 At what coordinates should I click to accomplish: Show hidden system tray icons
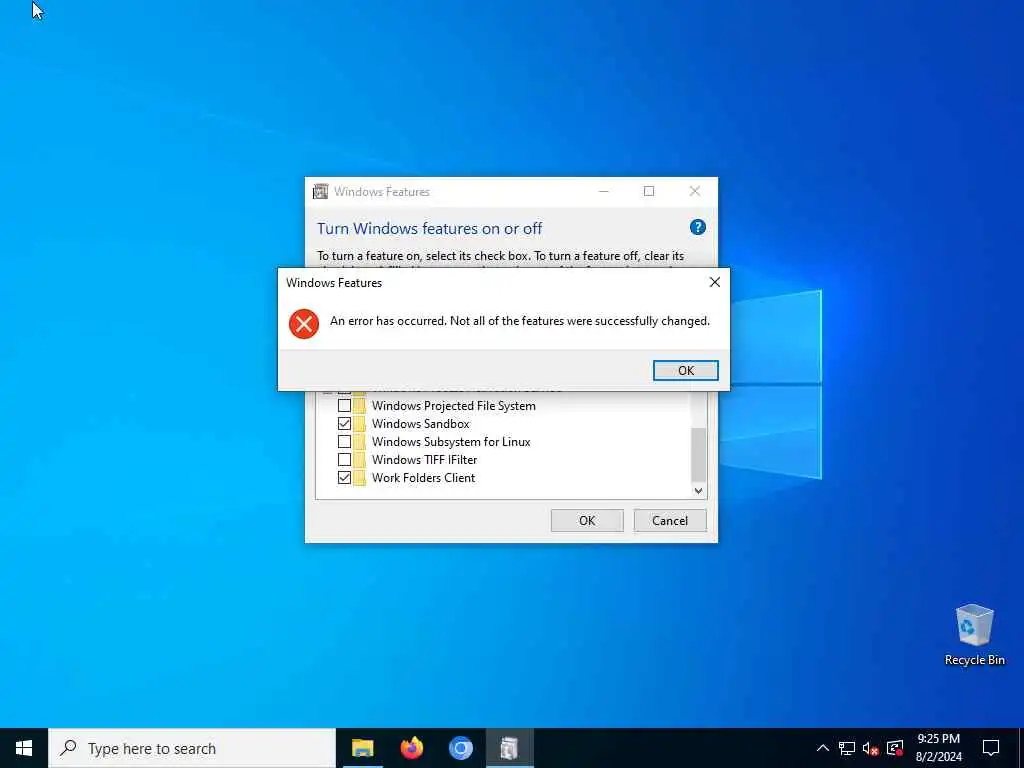pos(823,748)
